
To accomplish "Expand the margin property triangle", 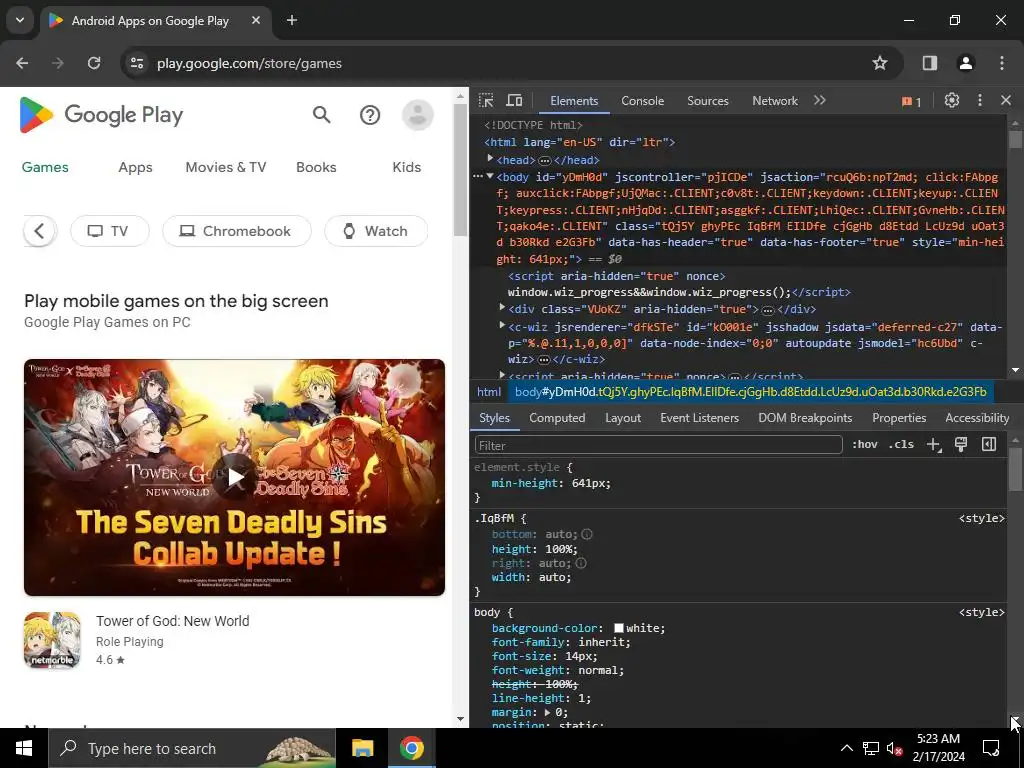I will (547, 712).
